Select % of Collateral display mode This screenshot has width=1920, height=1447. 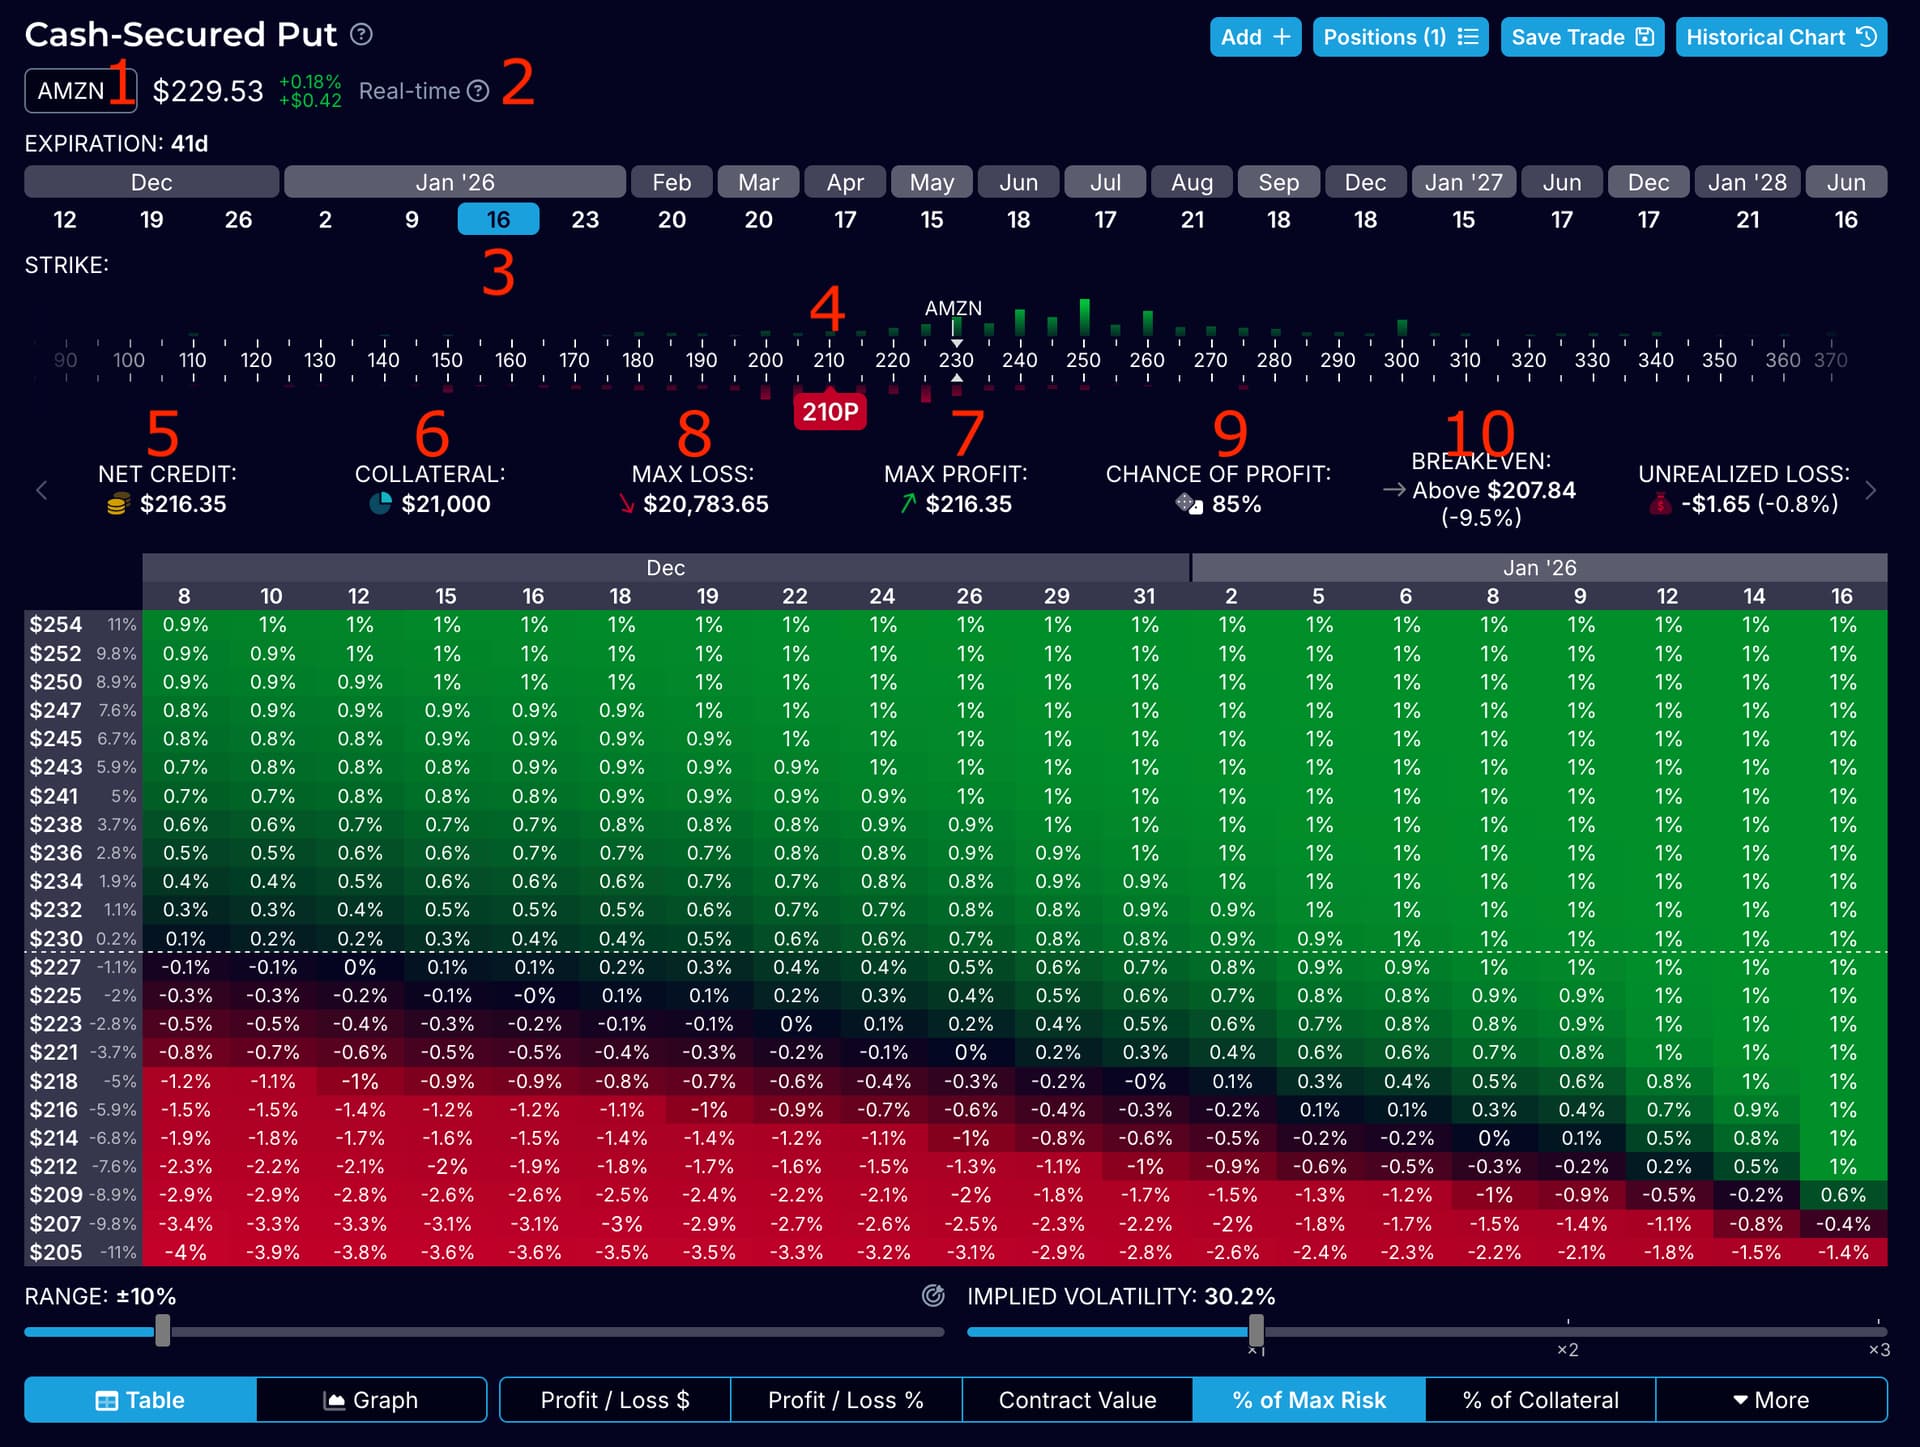pyautogui.click(x=1540, y=1400)
